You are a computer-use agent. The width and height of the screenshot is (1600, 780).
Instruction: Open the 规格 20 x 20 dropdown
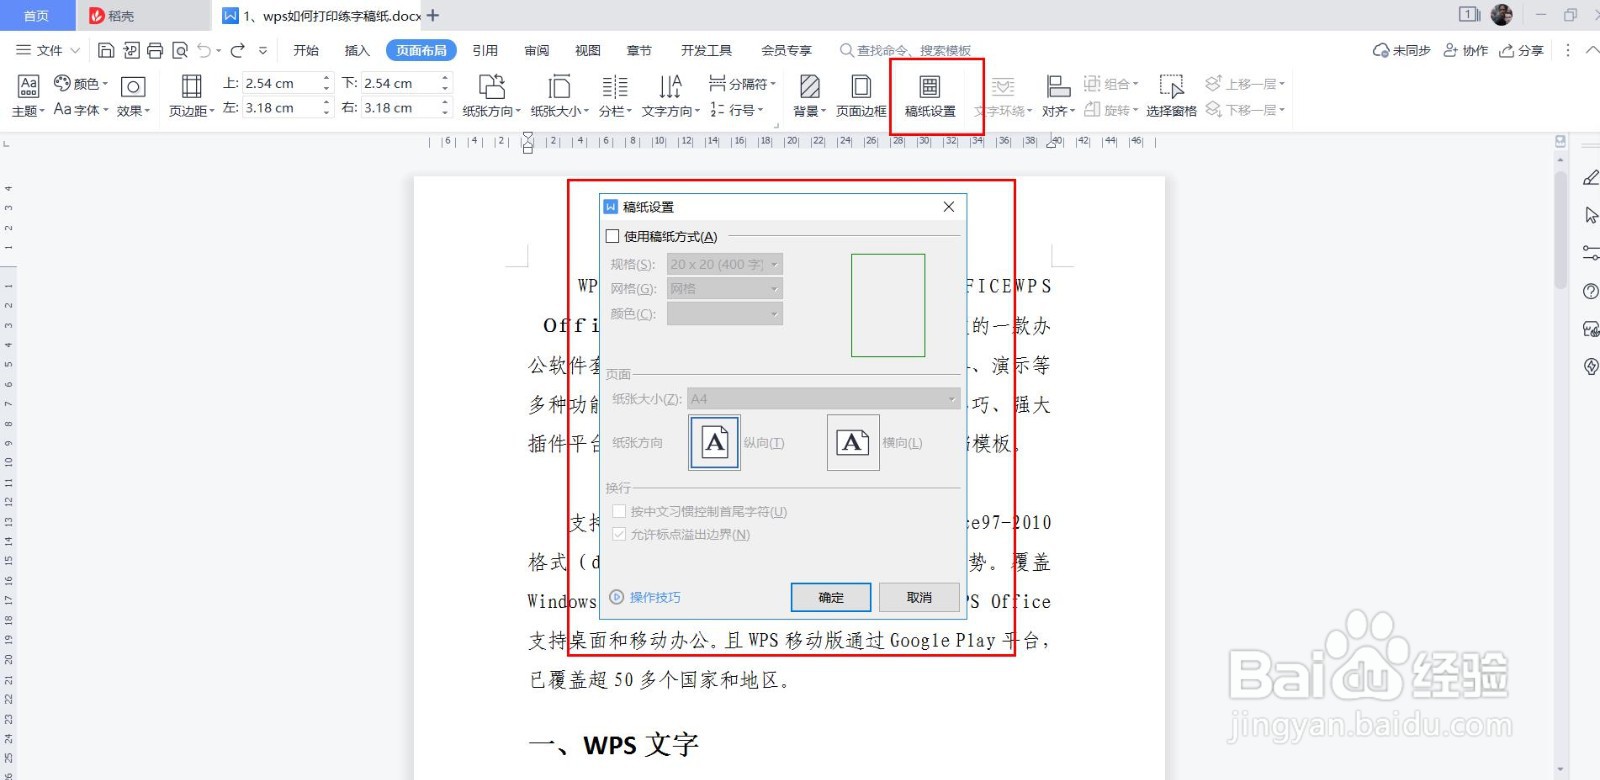pos(725,264)
